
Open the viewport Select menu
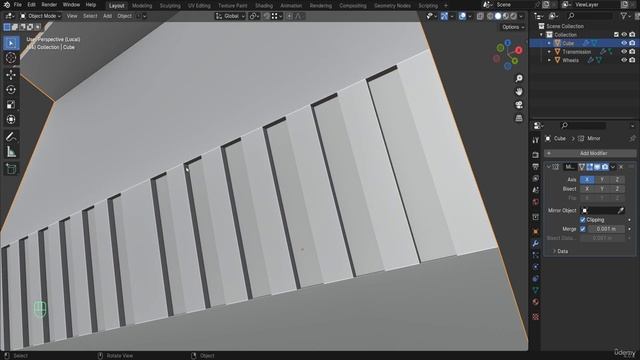(90, 16)
